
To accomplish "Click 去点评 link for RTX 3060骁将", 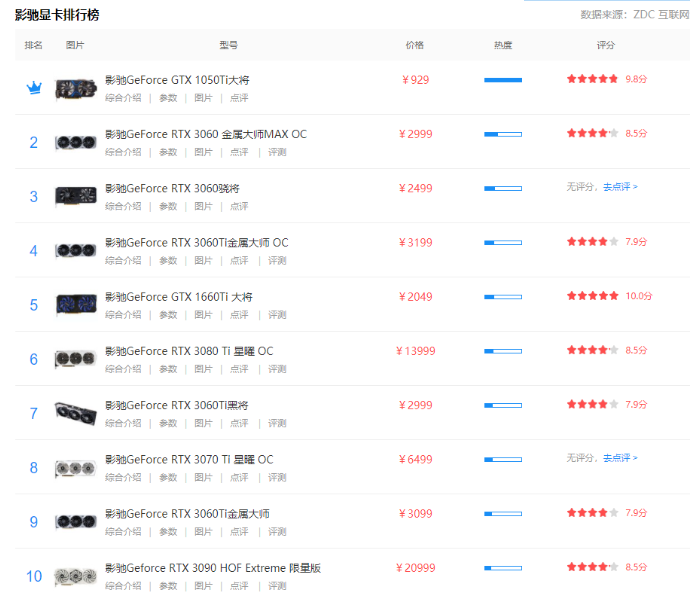I will pos(620,187).
